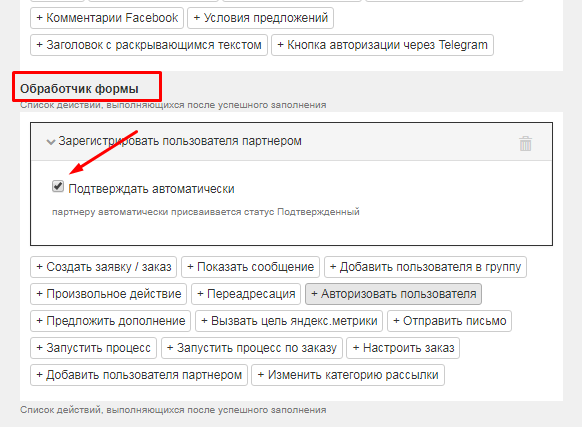Screen dimensions: 582x427
Task: Add 'Предложить дополнение' action
Action: click(x=110, y=321)
